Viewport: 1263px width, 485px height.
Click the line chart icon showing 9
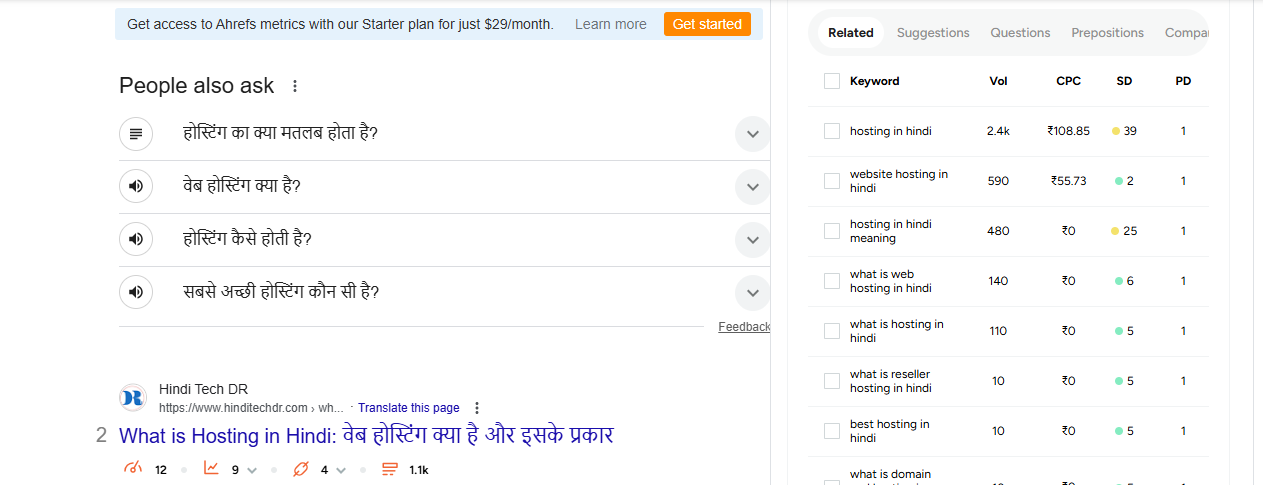[211, 469]
